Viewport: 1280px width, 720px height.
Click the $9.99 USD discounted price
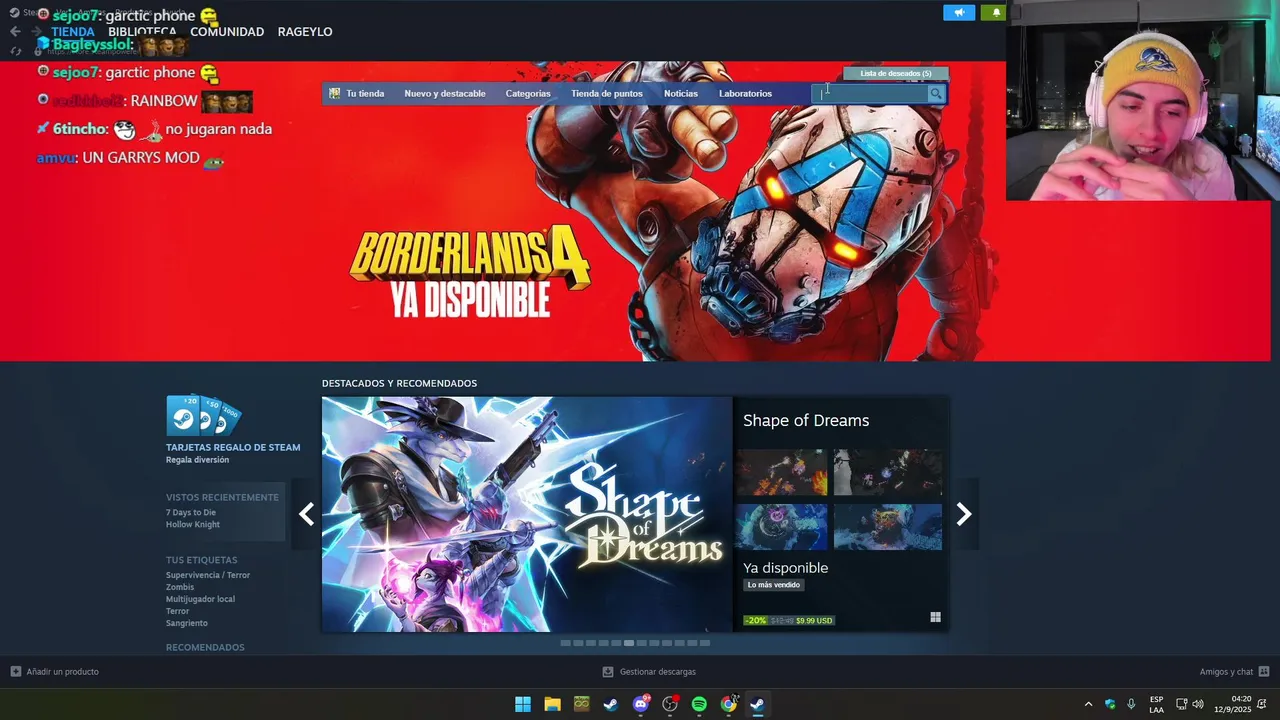[x=814, y=620]
